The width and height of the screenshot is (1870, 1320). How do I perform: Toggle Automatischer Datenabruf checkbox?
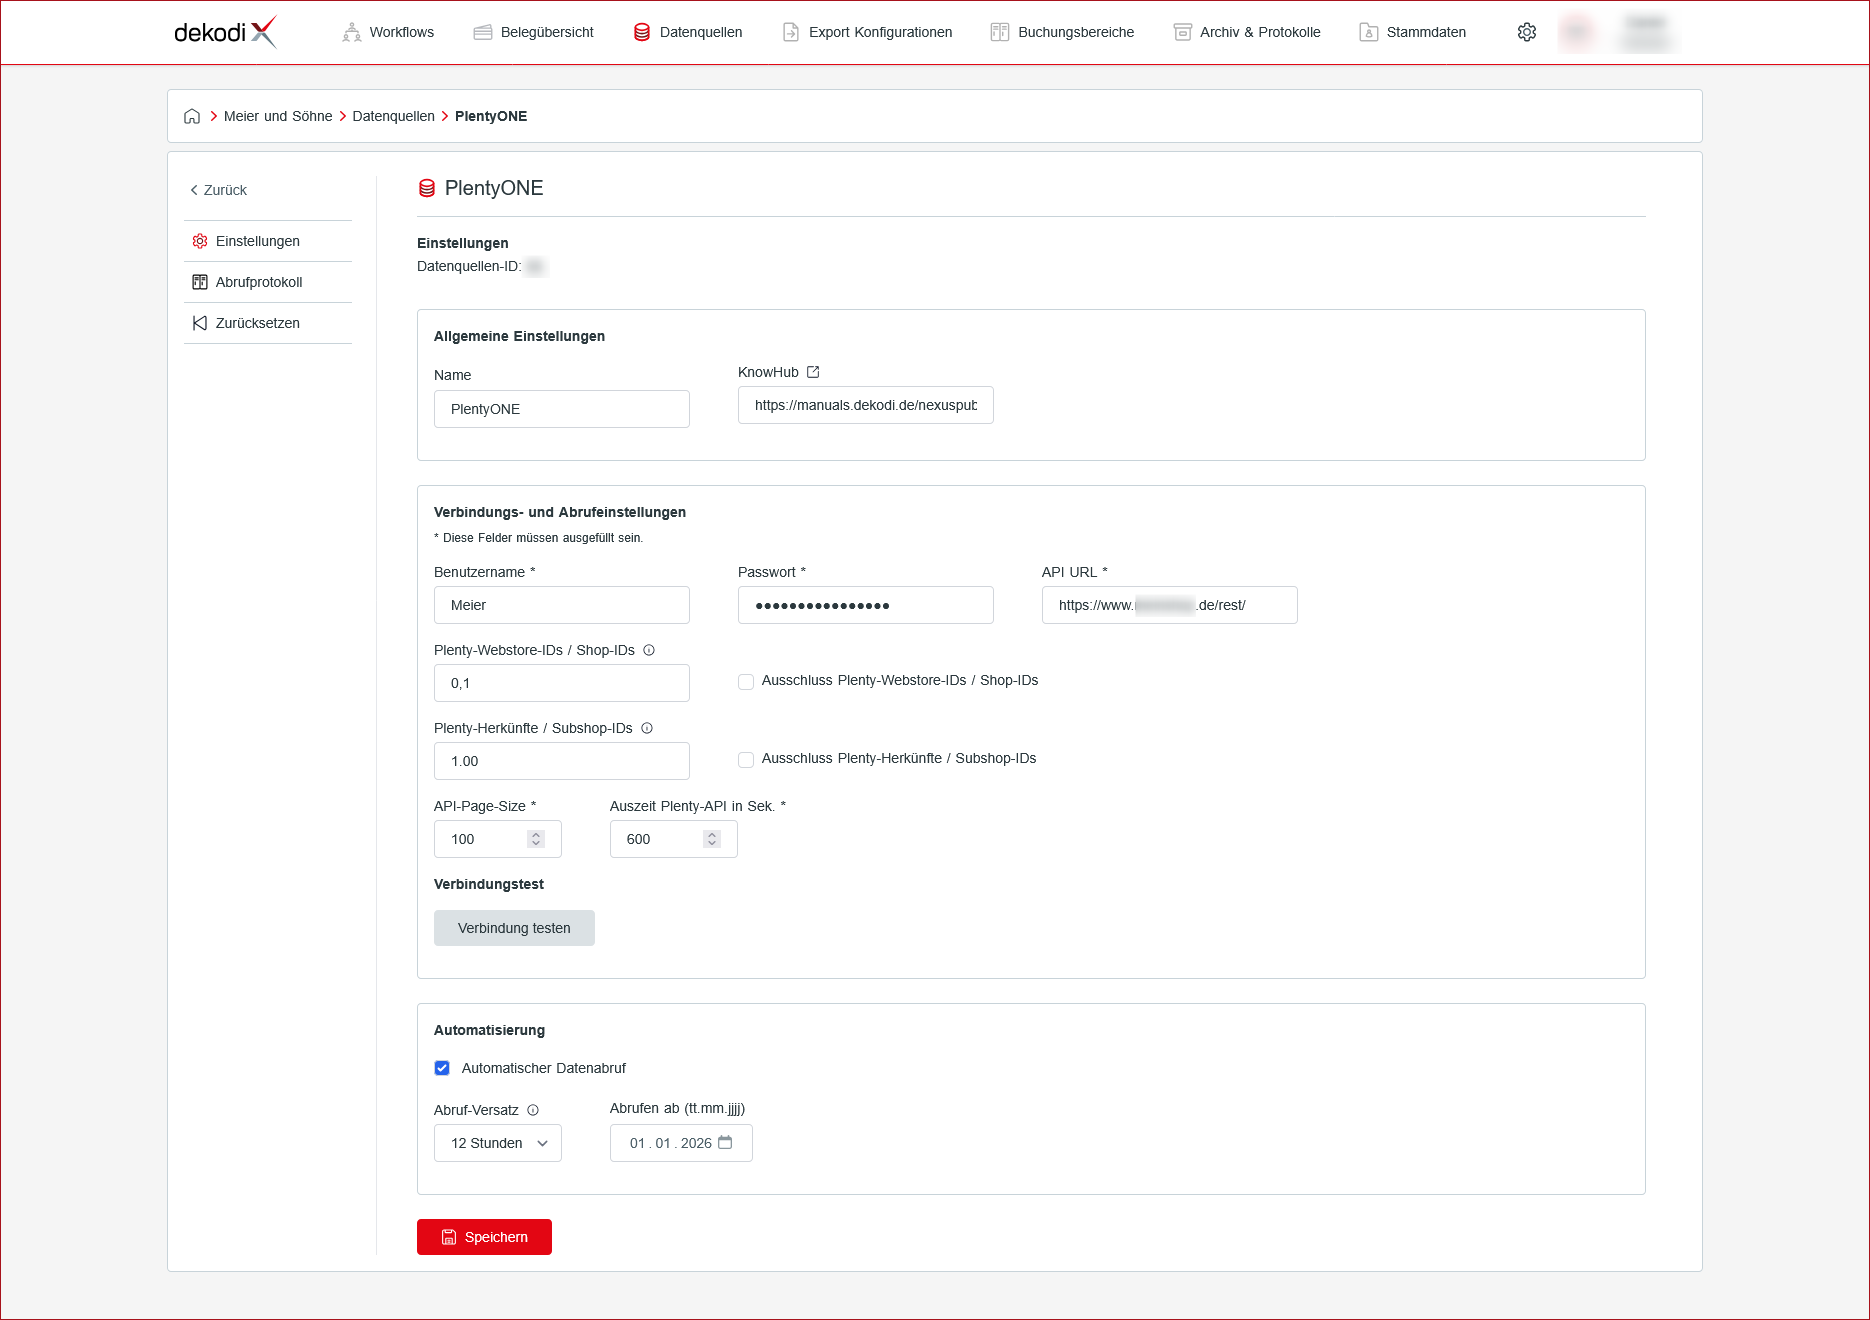(x=442, y=1068)
